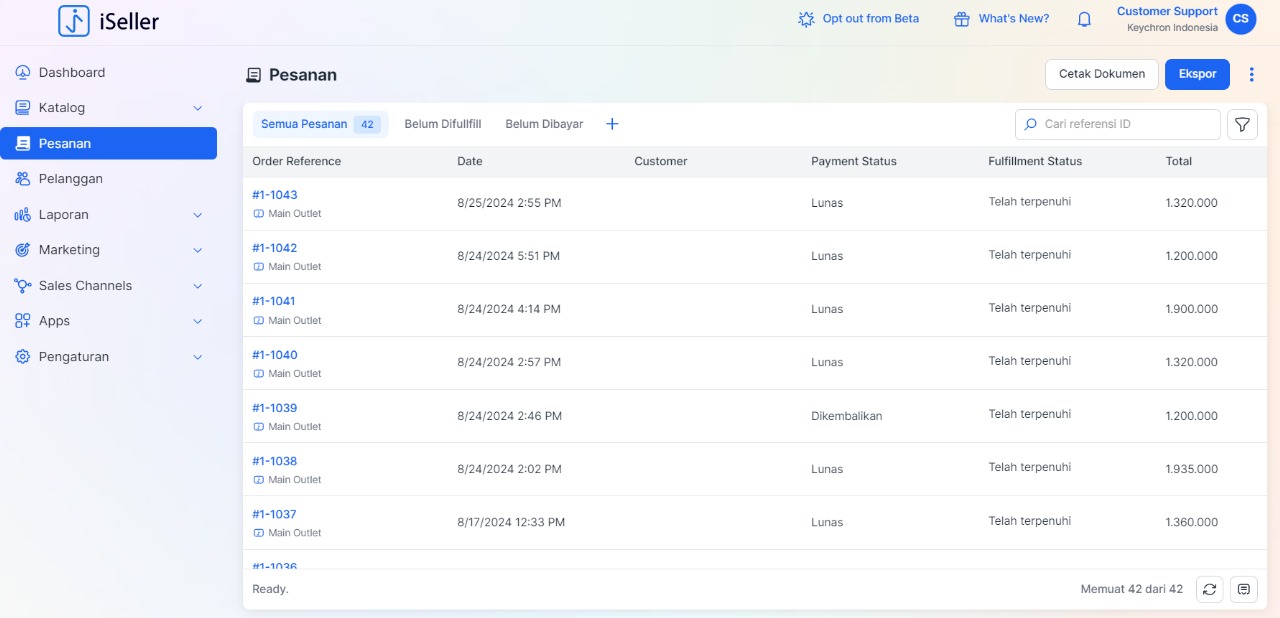Open order #1-1043 link
The image size is (1280, 618).
point(275,195)
